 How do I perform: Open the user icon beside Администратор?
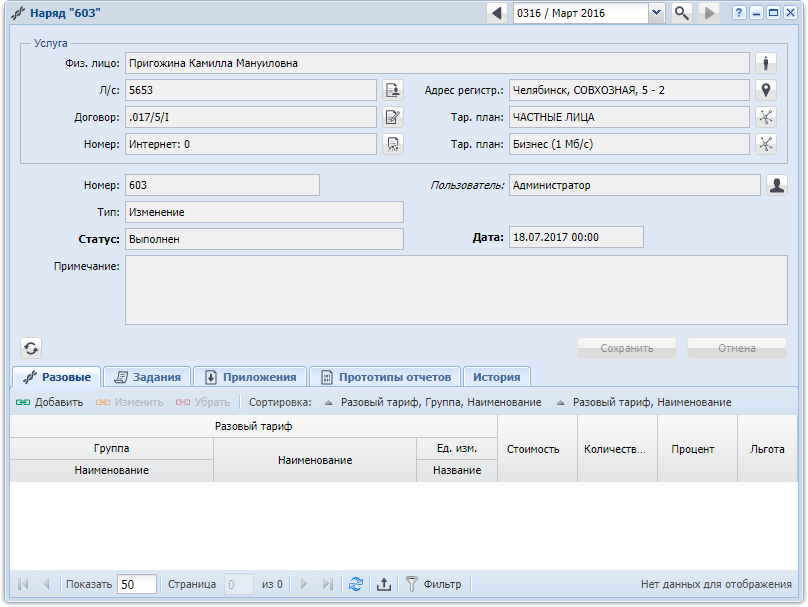[x=777, y=185]
